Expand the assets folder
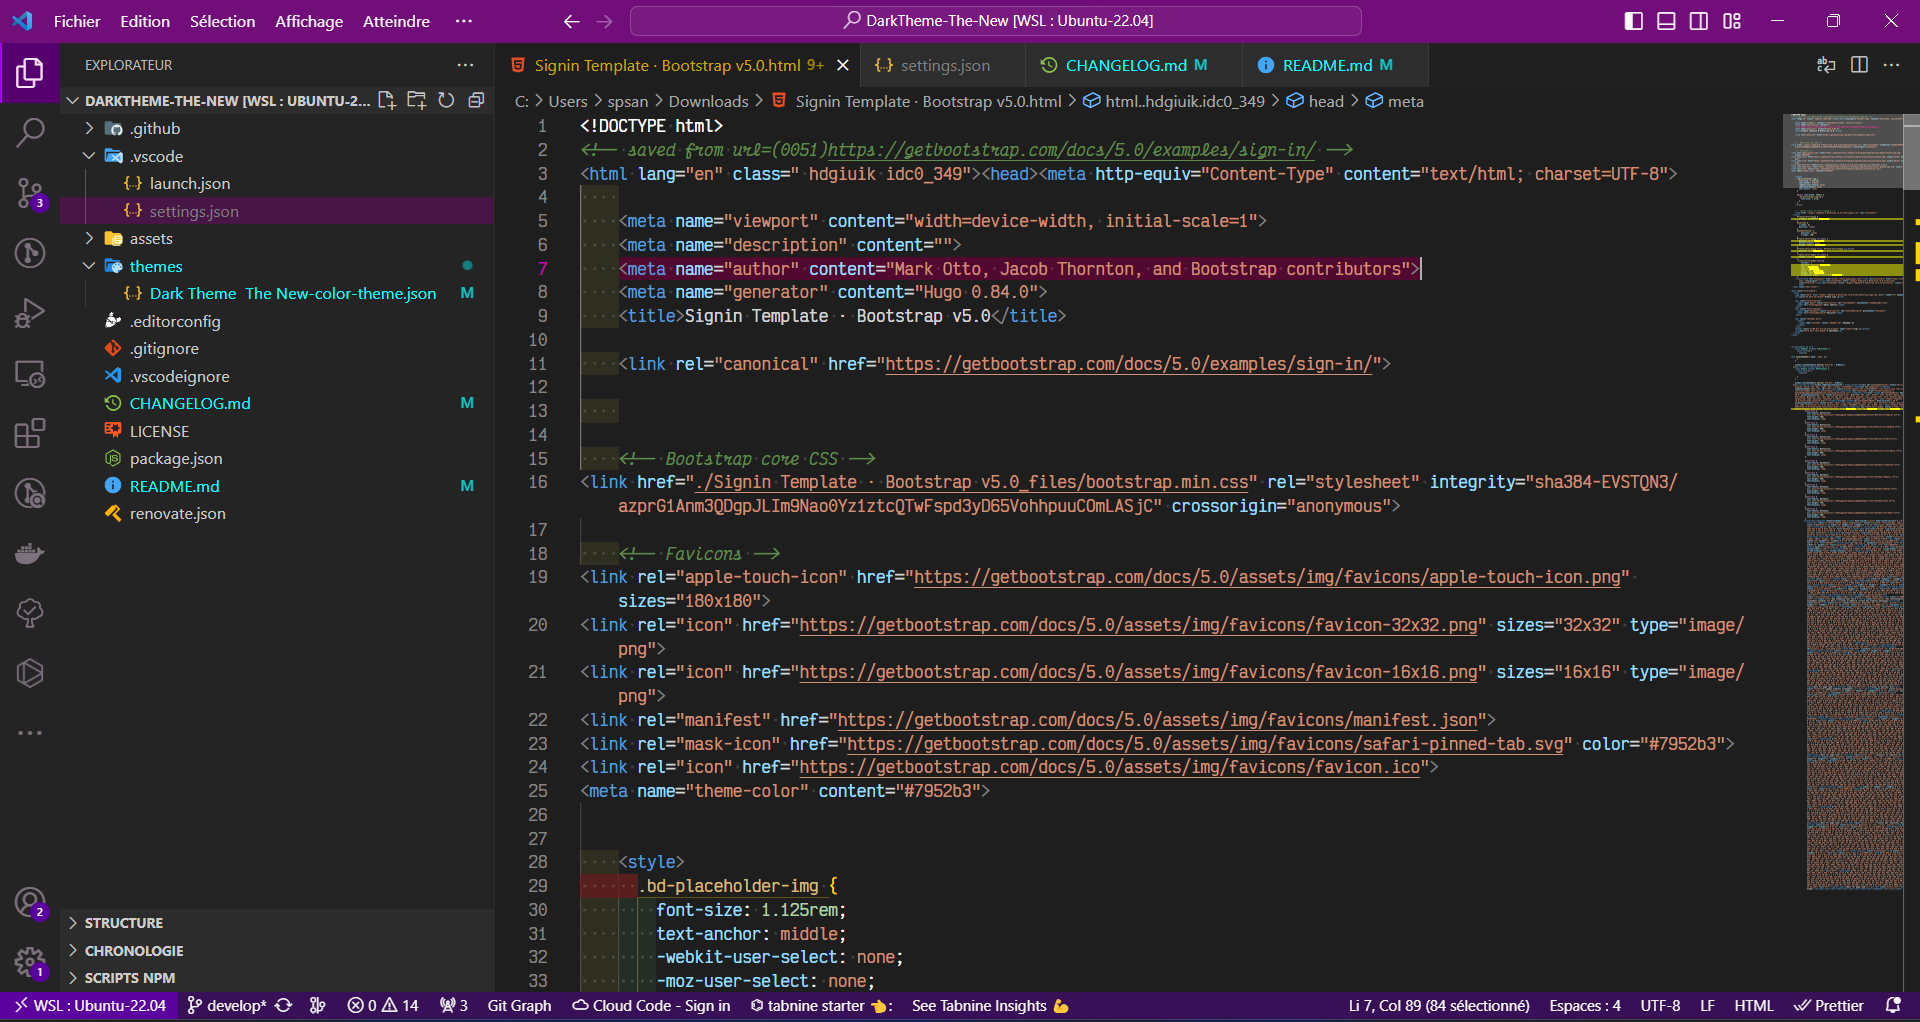 [x=277, y=238]
